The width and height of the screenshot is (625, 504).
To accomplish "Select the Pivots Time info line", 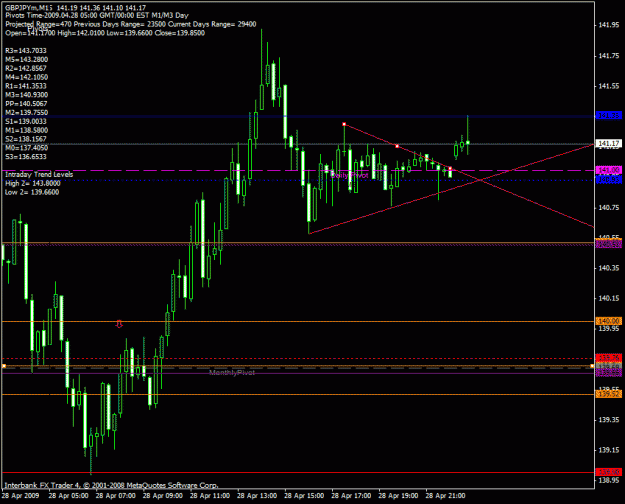I will [97, 15].
